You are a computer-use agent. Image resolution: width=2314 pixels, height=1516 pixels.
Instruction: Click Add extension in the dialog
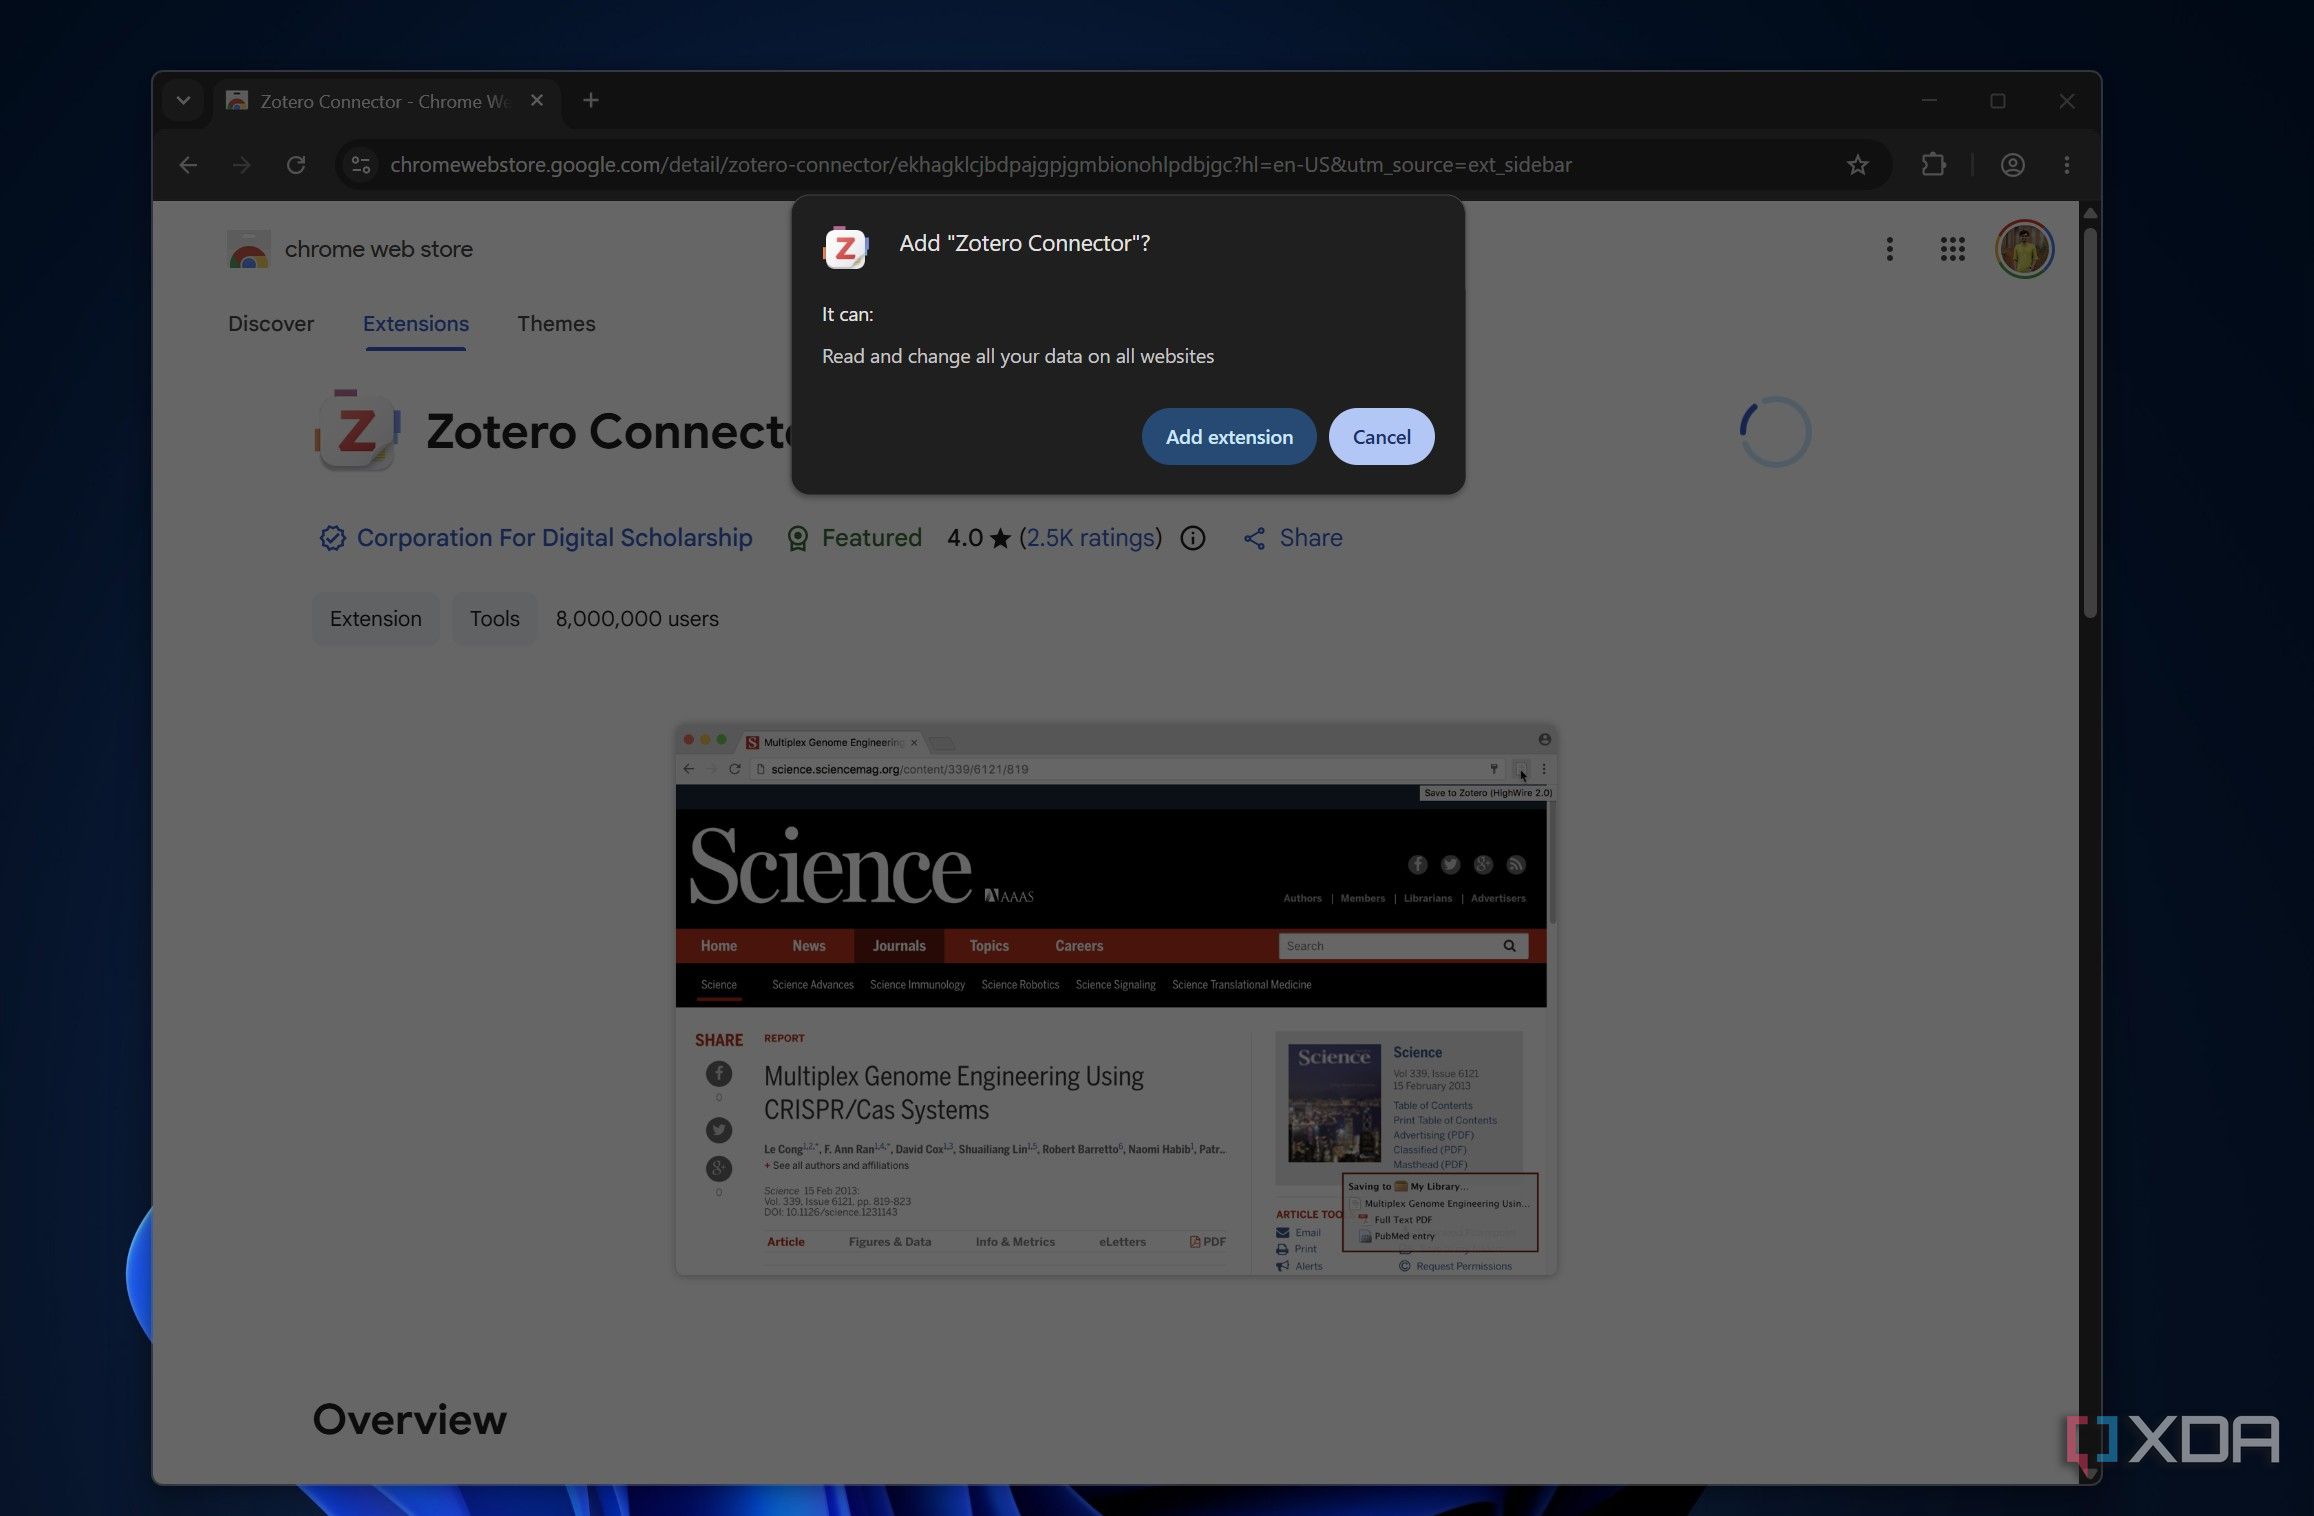[1228, 437]
